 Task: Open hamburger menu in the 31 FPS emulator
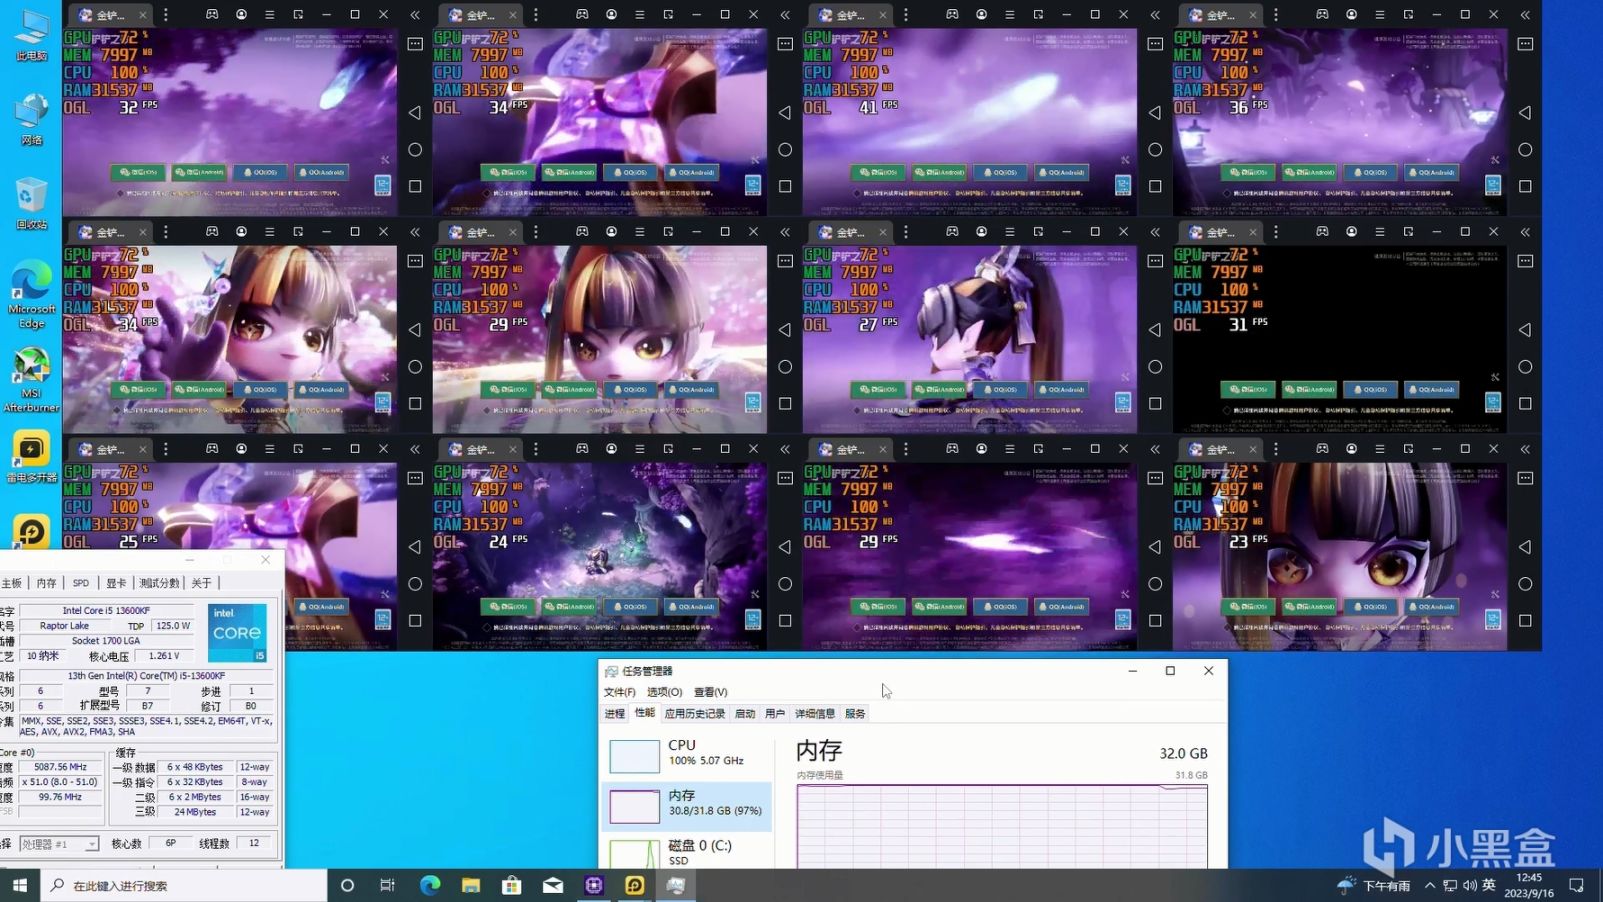coord(1380,232)
